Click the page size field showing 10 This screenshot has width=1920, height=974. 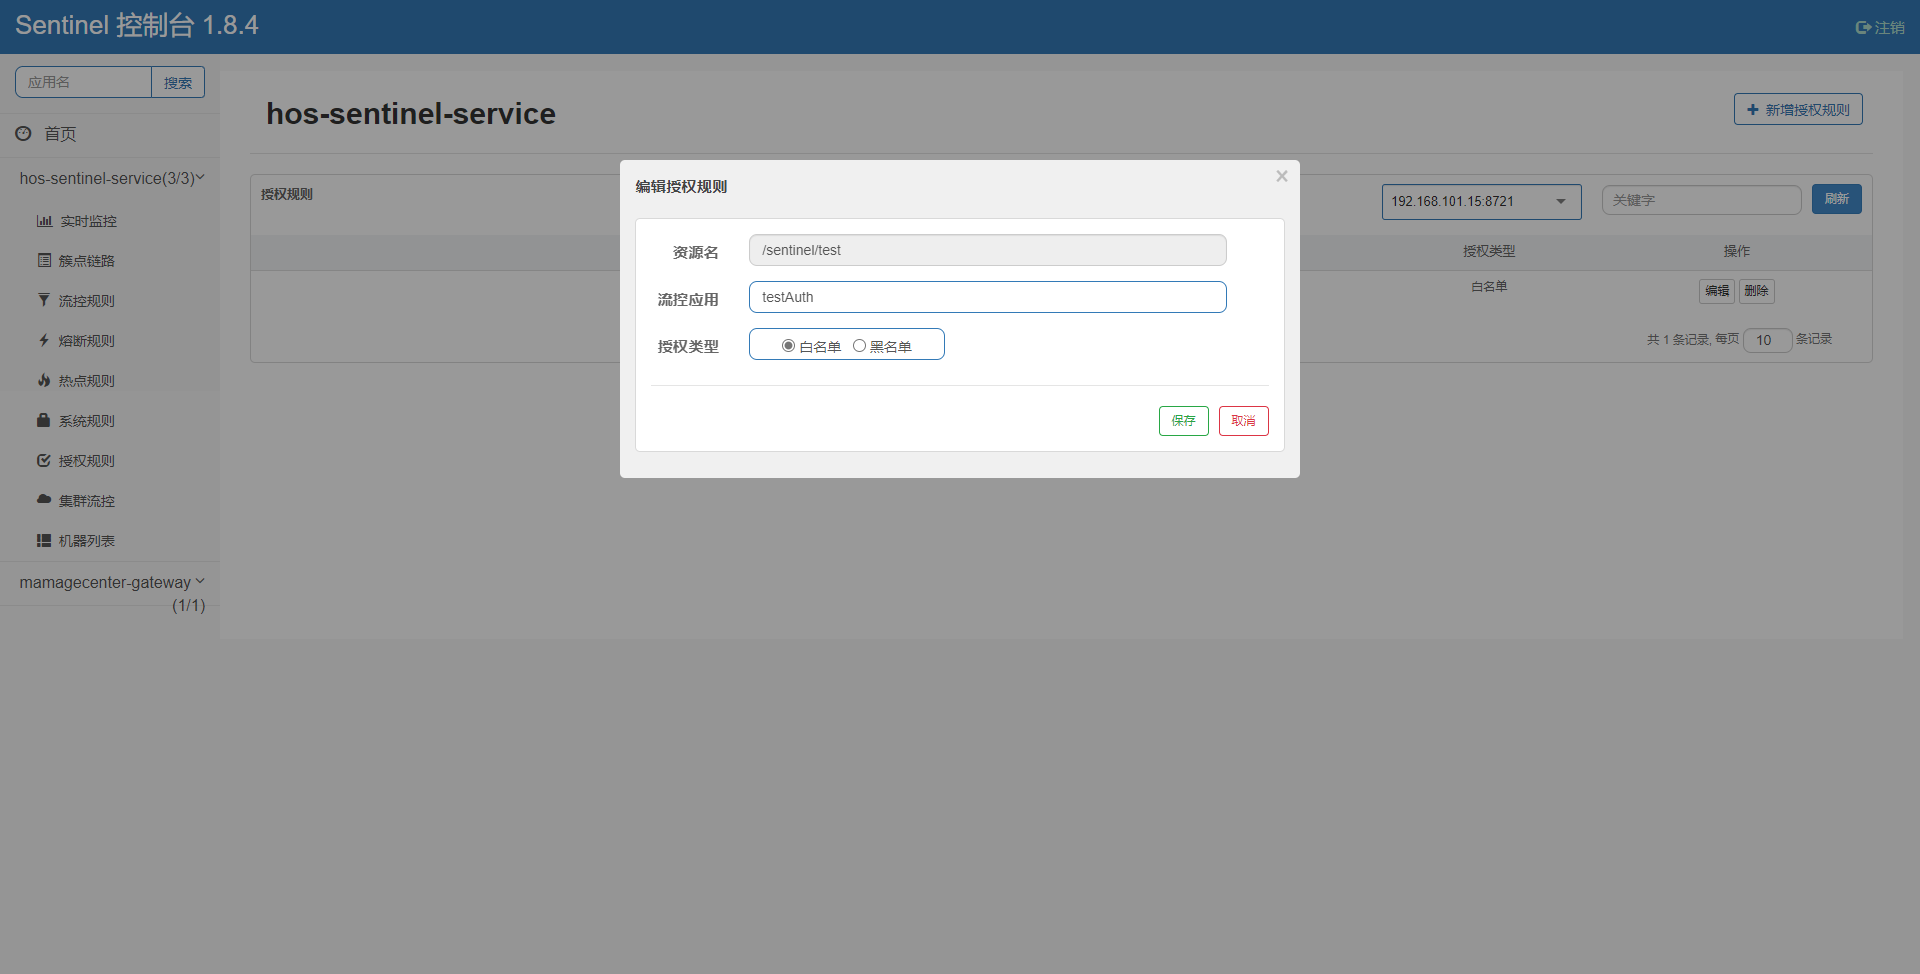(1768, 340)
